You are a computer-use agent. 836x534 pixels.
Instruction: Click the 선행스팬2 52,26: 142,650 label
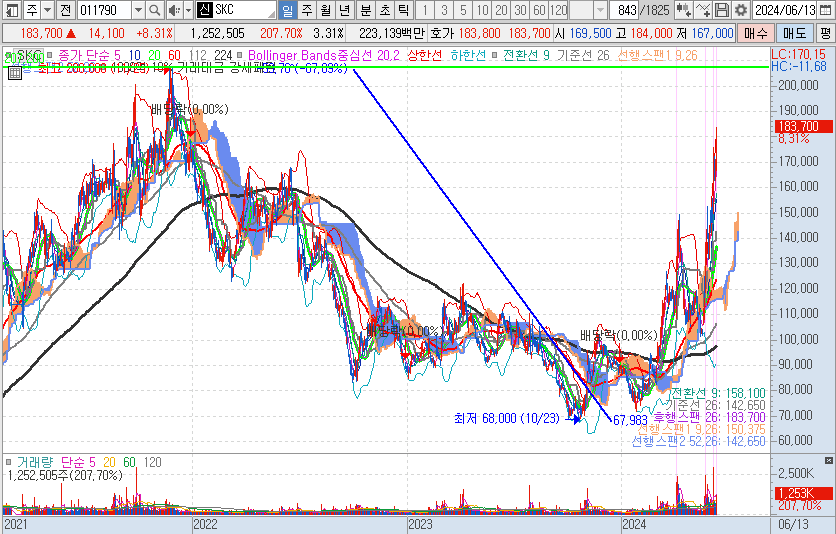click(x=698, y=441)
